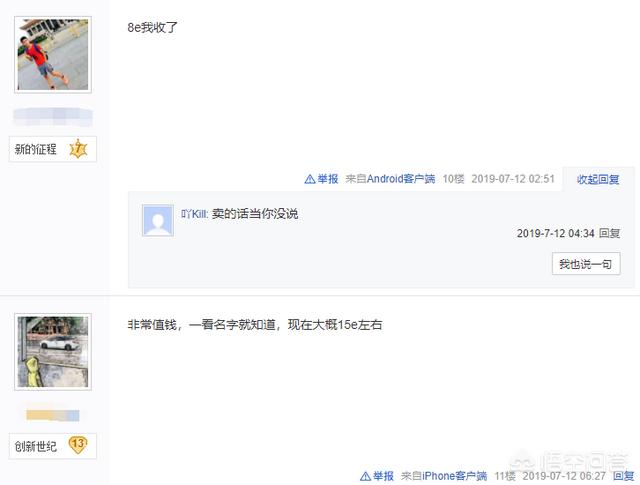Open the default avatar of the YKill reply
640x485 pixels.
[158, 220]
